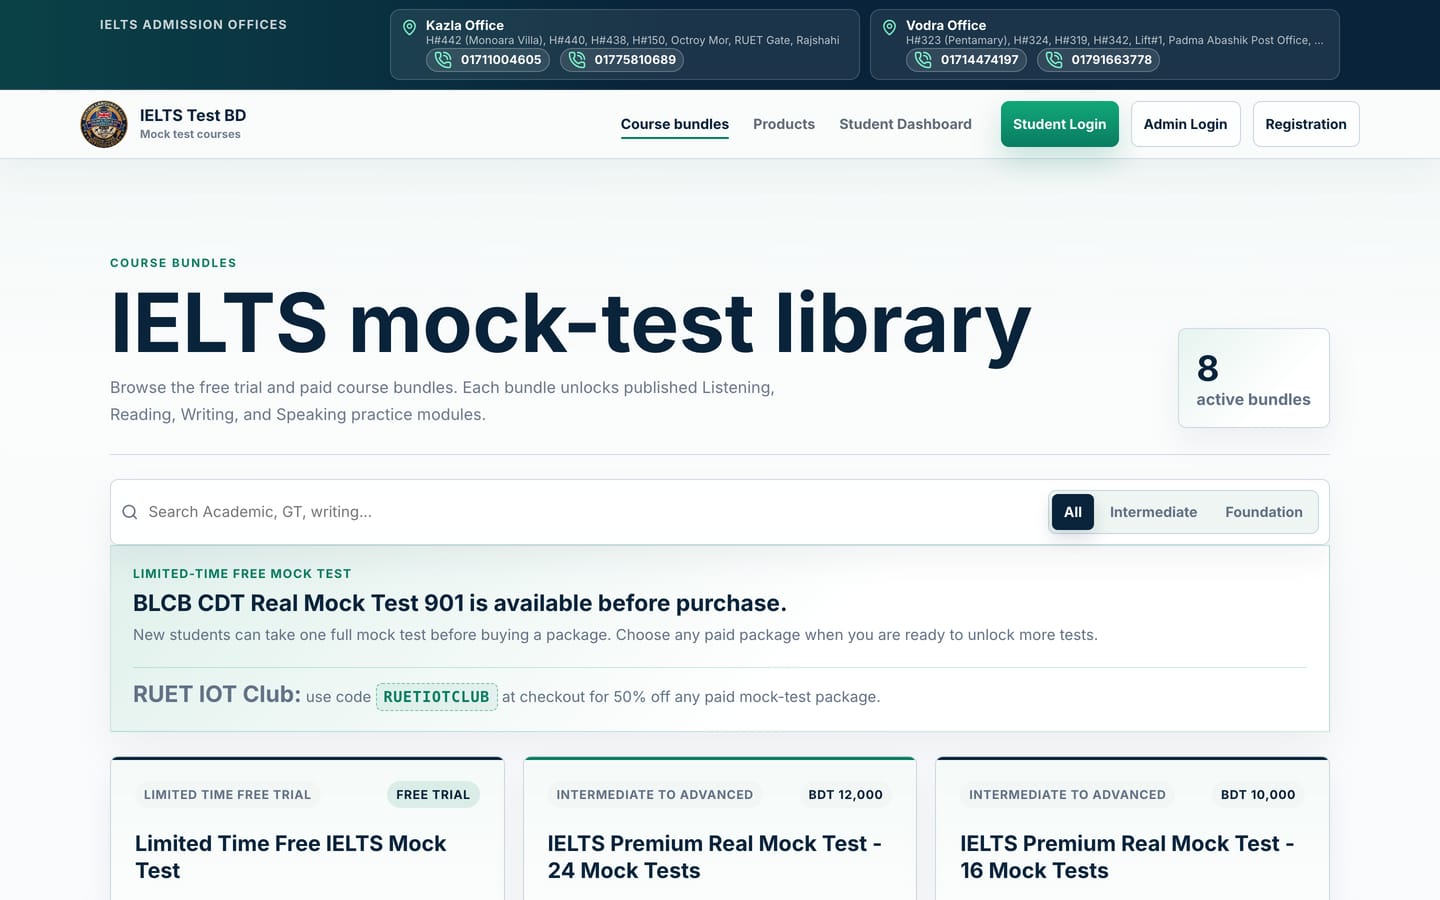1440x900 pixels.
Task: Click phone icon beside 01775810689
Action: (x=577, y=60)
